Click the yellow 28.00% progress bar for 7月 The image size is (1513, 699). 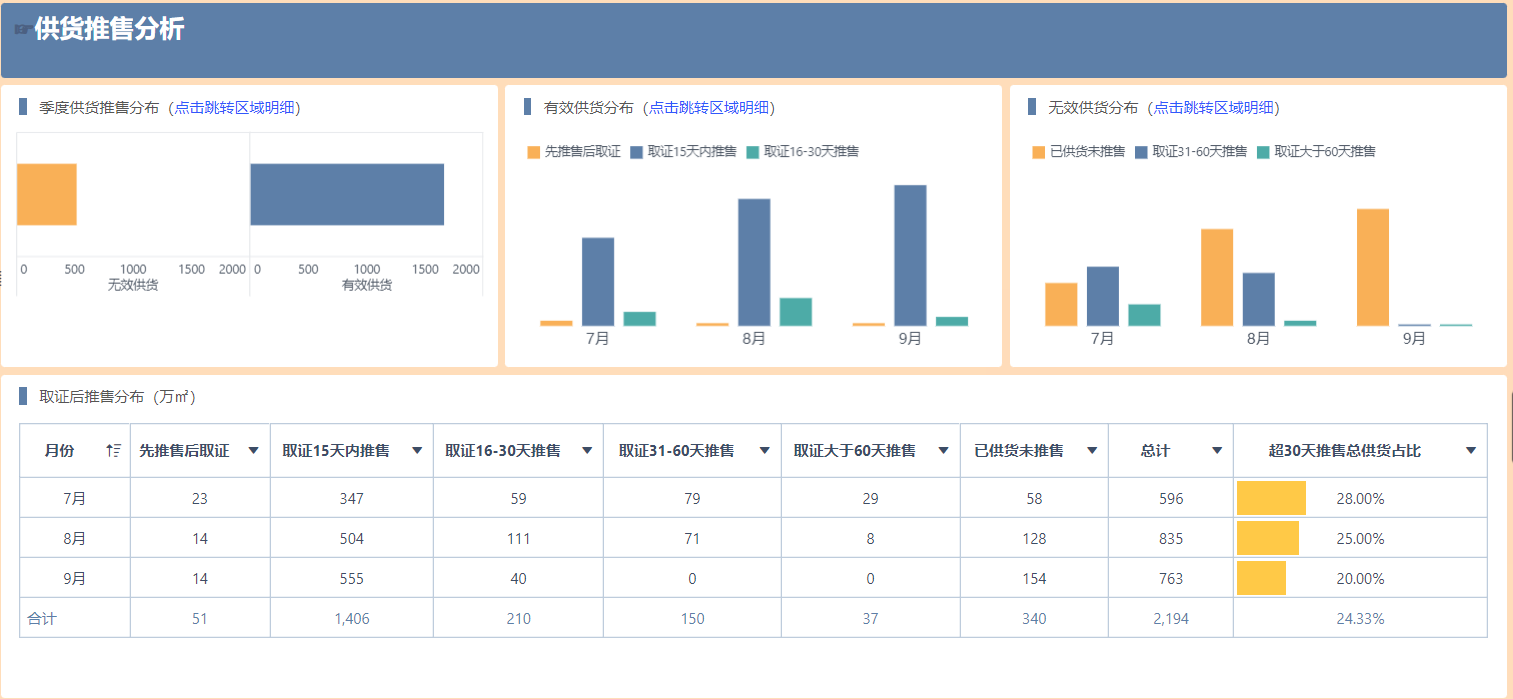coord(1271,498)
